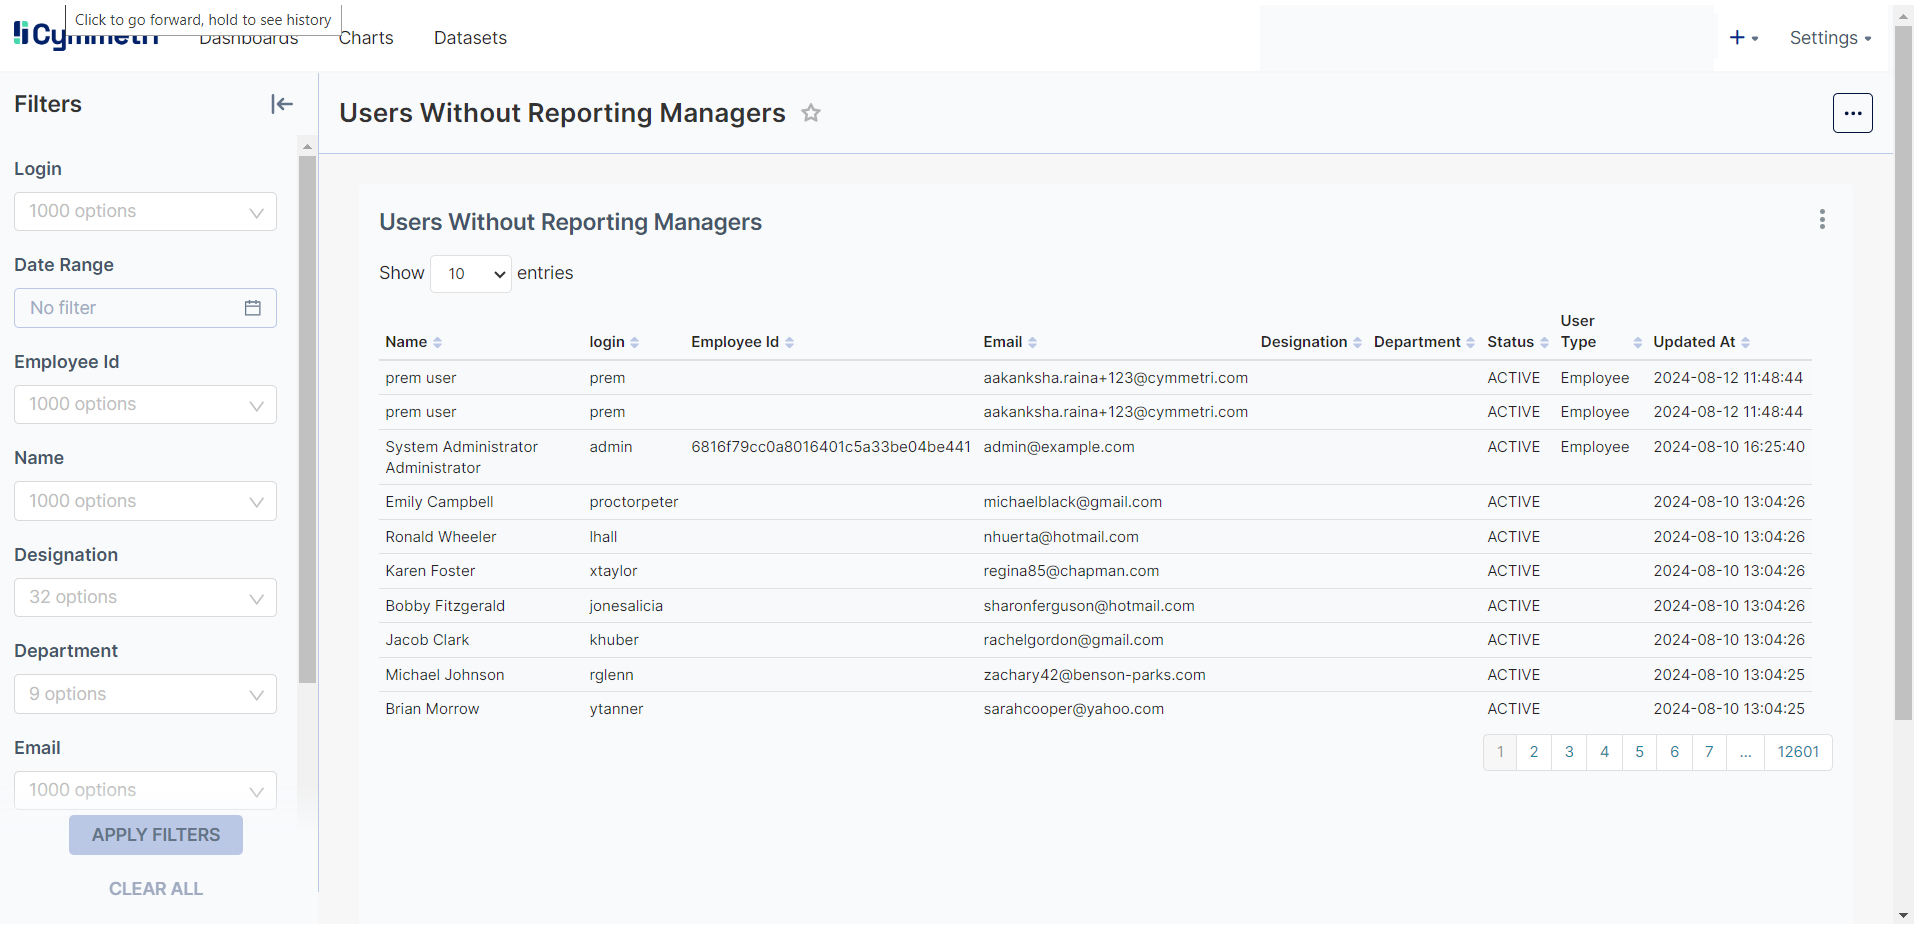Open the dashboard ellipsis actions menu
The width and height of the screenshot is (1914, 928).
(x=1852, y=113)
